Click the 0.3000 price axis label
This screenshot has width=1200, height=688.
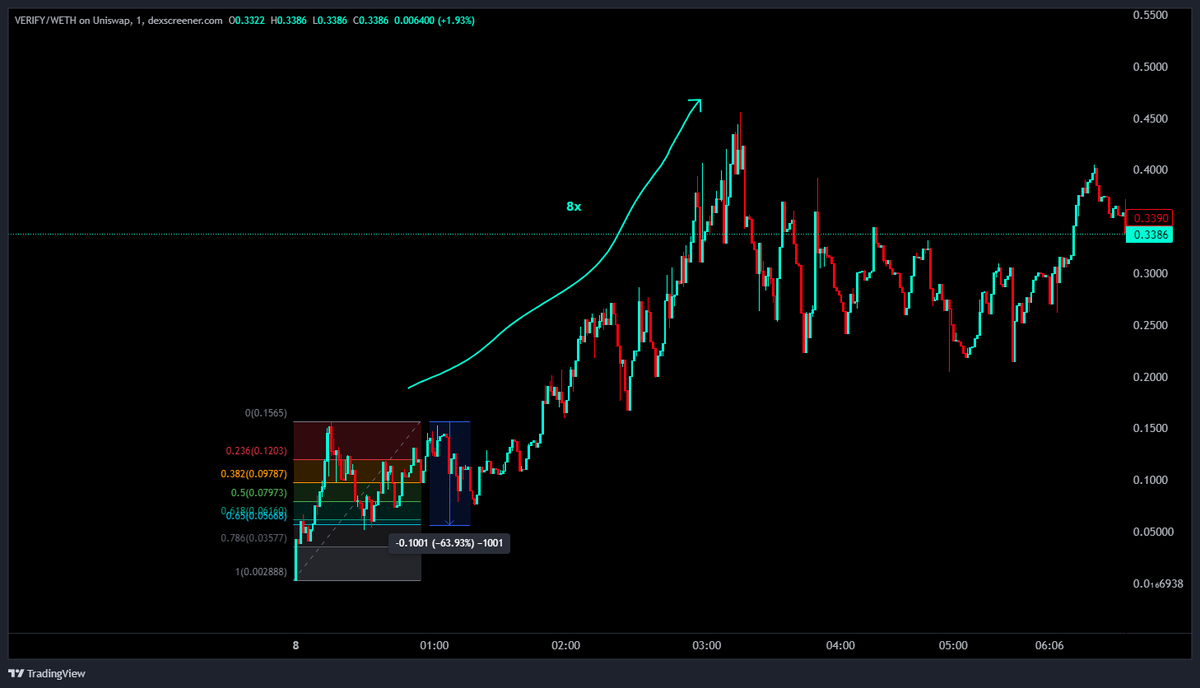click(x=1149, y=273)
